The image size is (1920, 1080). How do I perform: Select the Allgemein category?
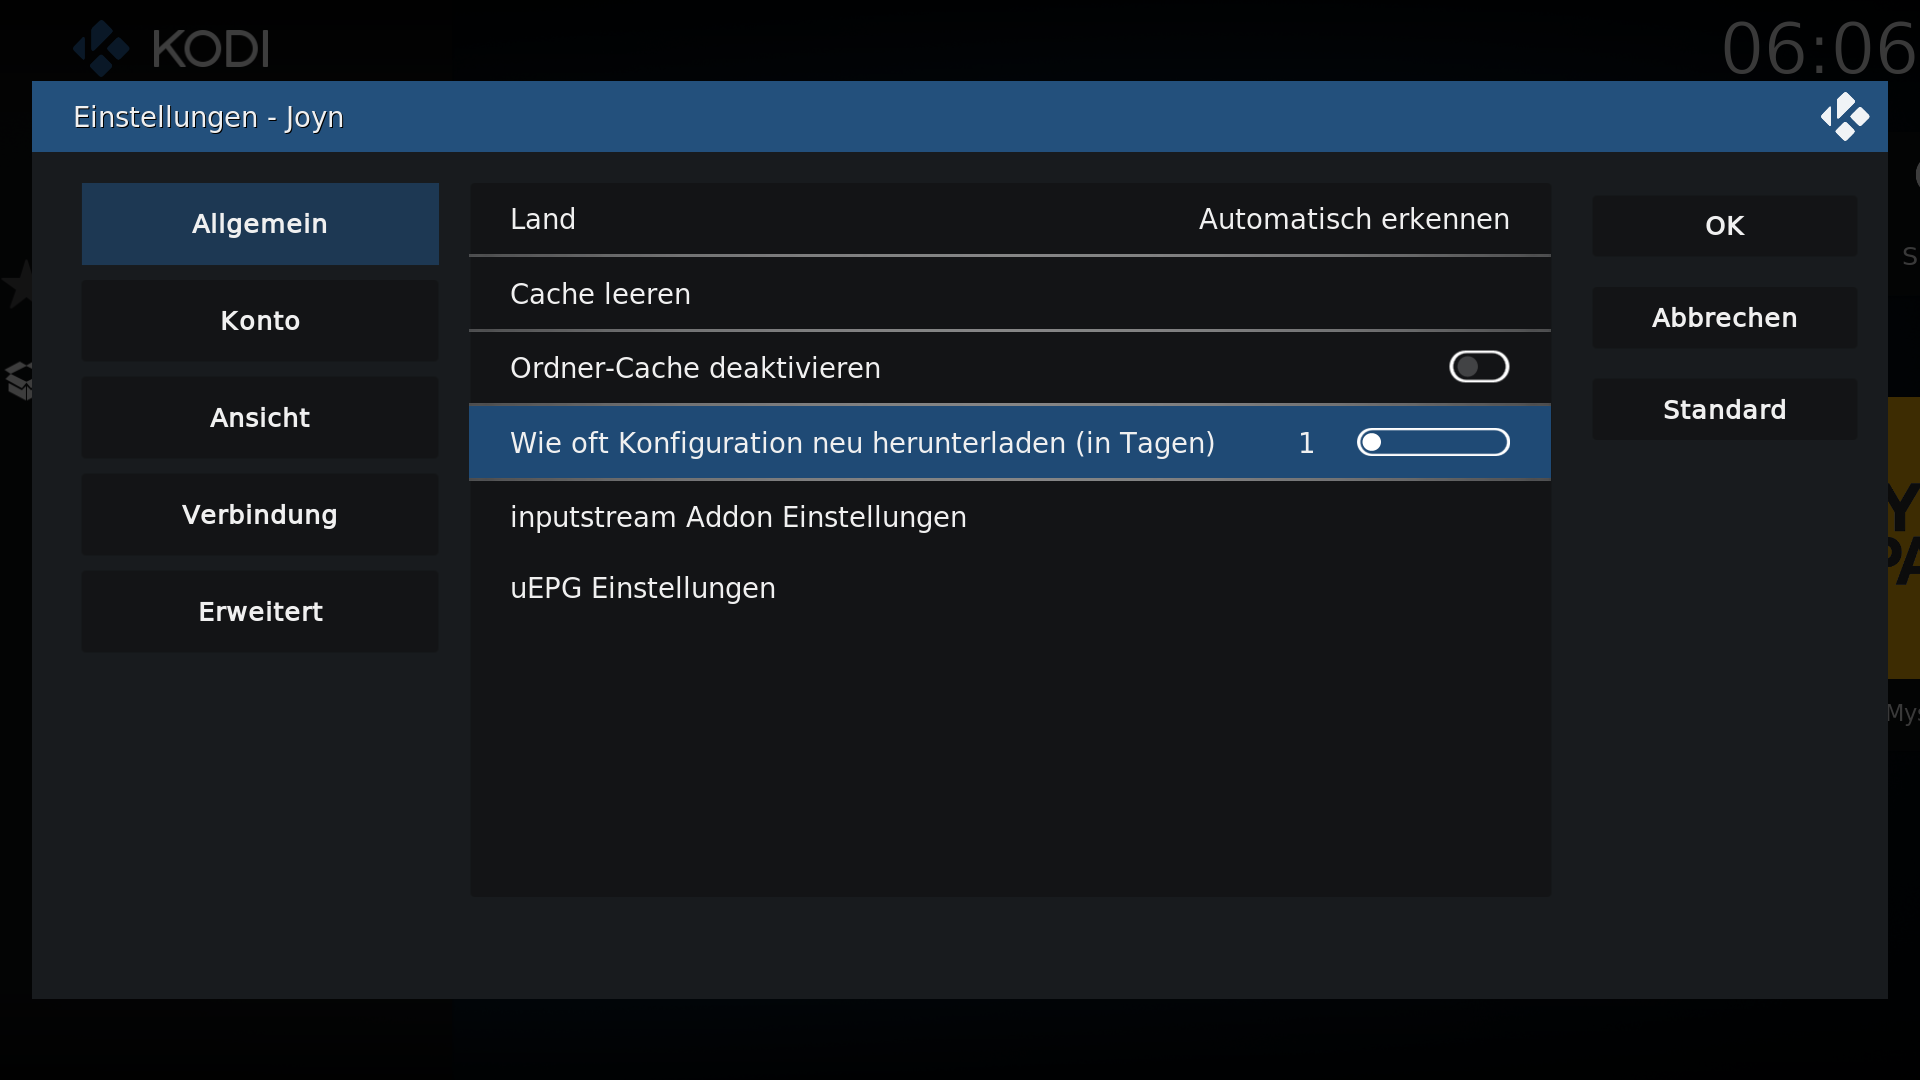pos(260,224)
